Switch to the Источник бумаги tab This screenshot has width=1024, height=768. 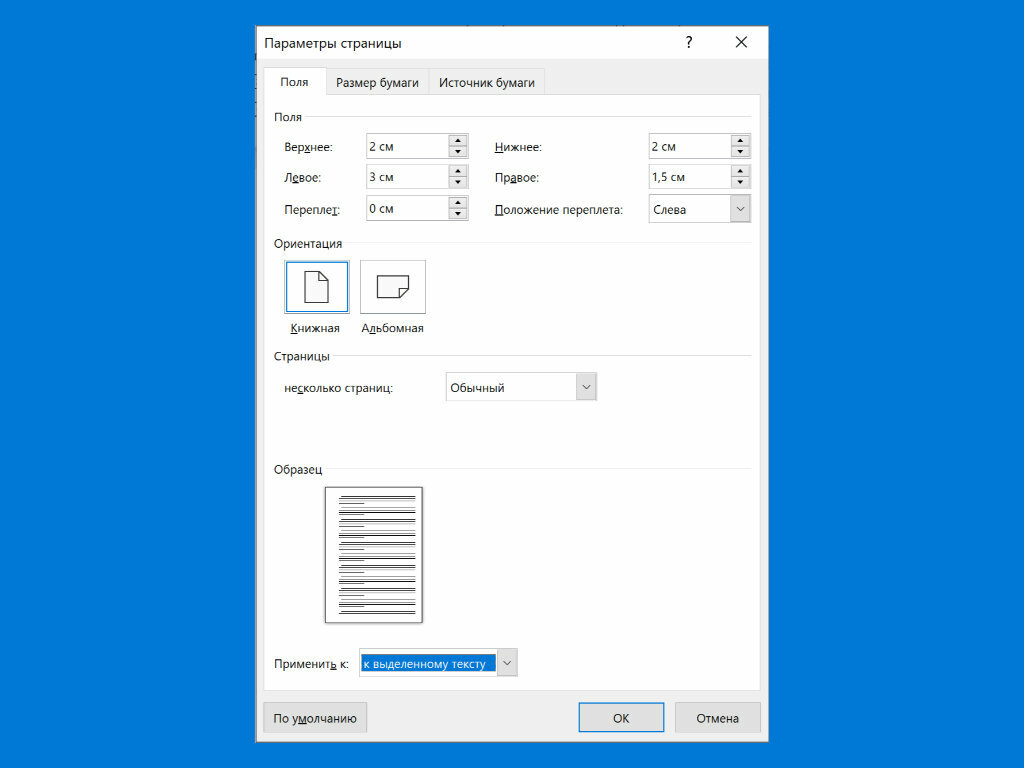coord(486,83)
